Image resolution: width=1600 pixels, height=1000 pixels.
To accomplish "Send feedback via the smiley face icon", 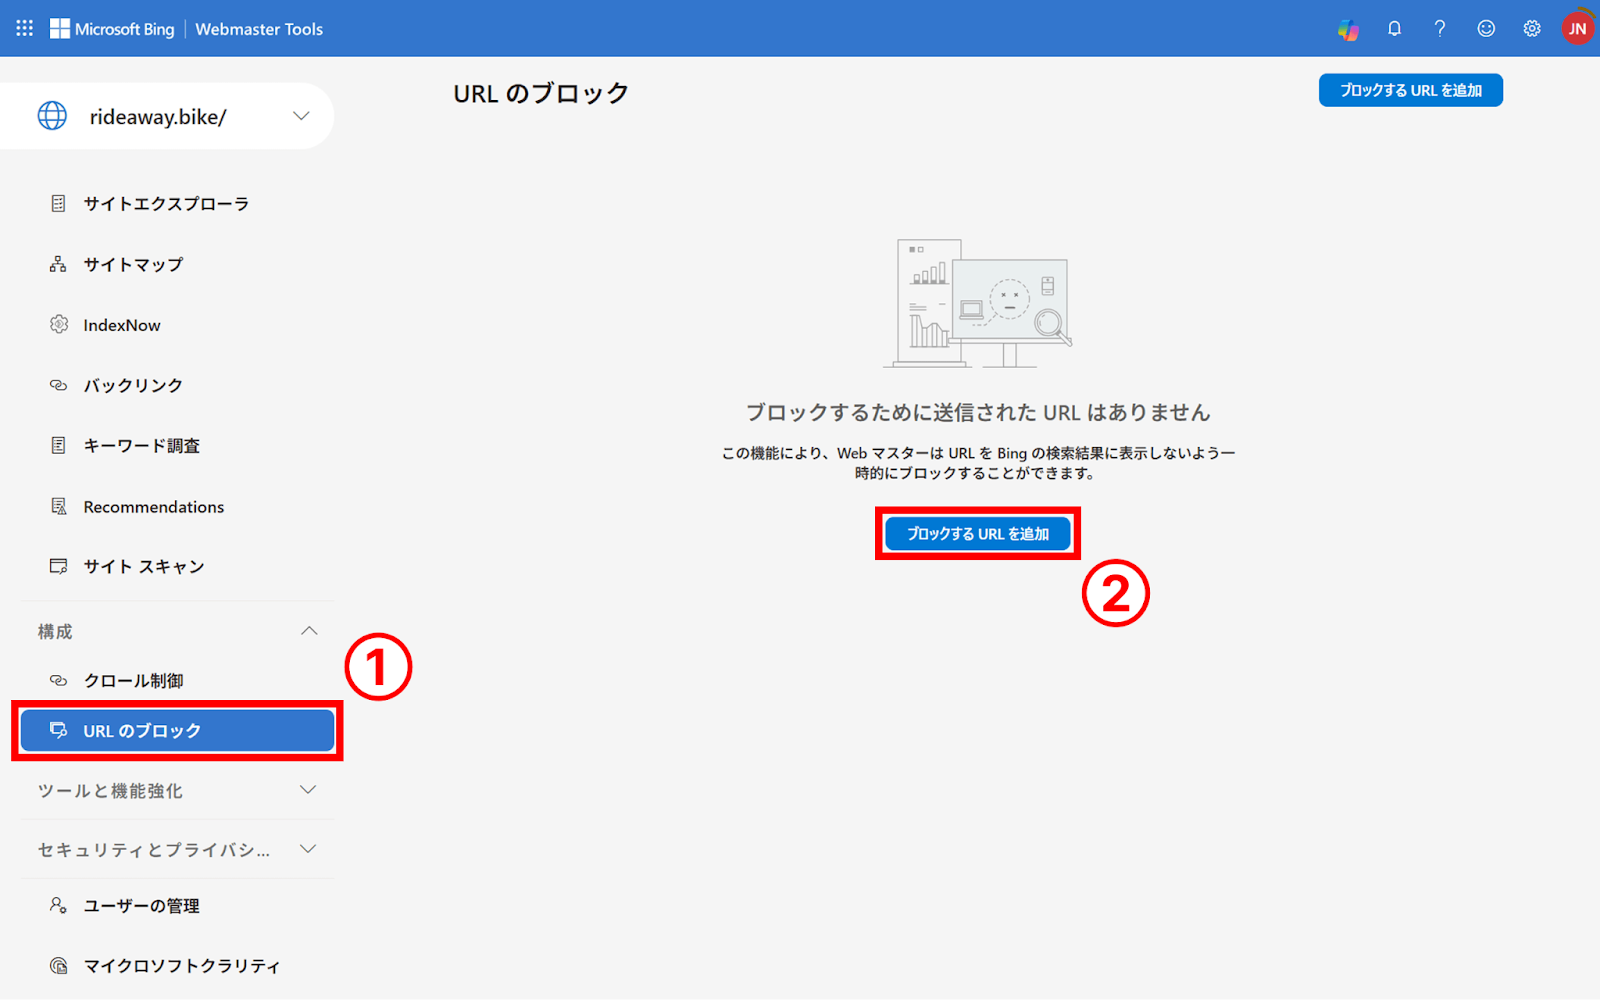I will [x=1485, y=29].
